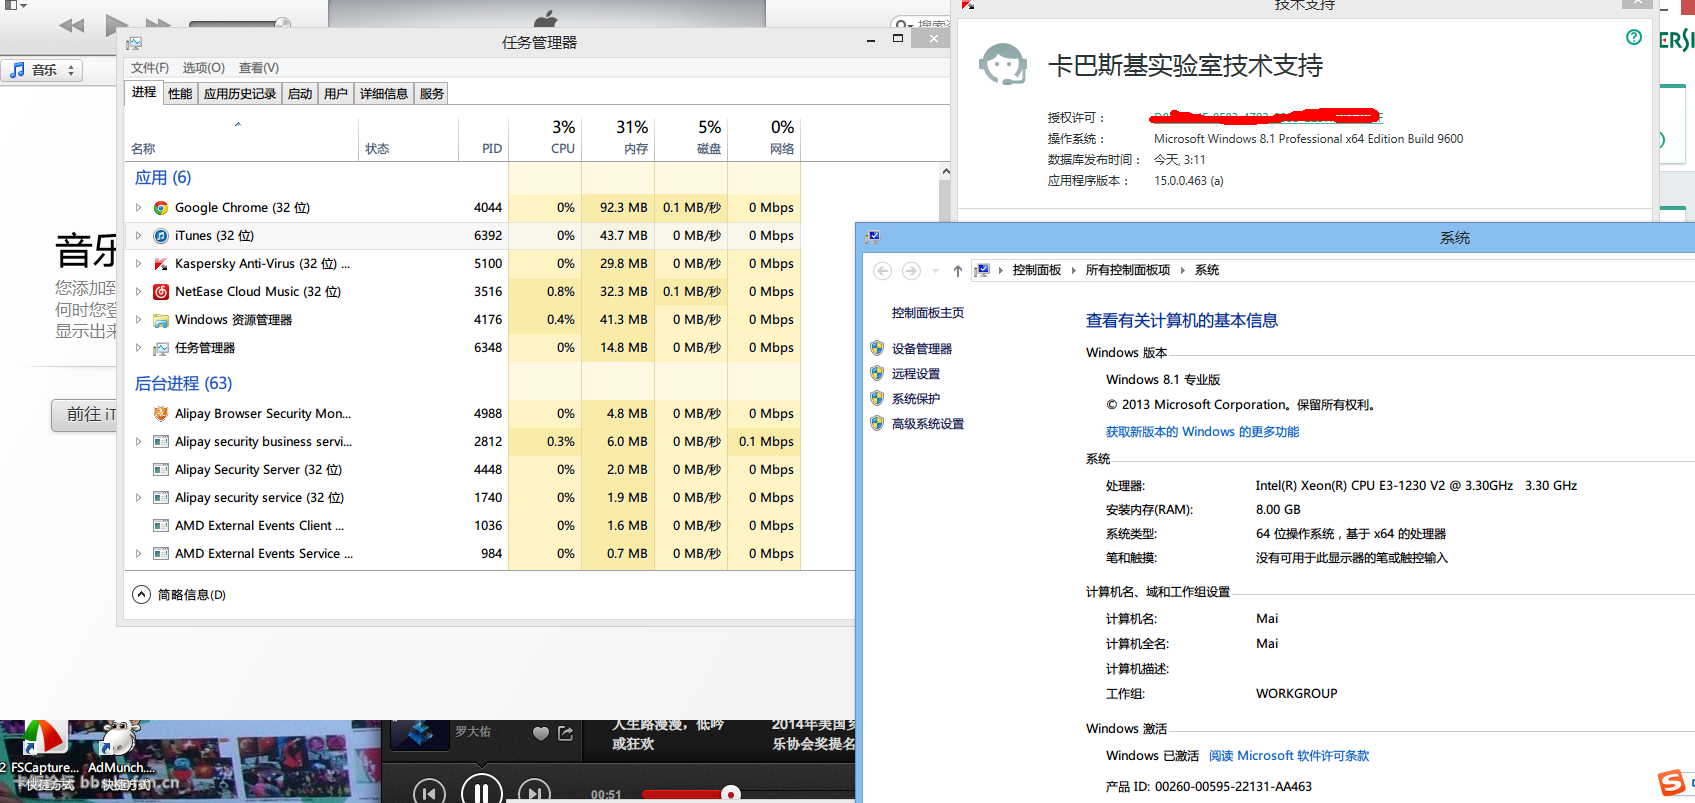Open the 选项(O) menu
1695x803 pixels.
click(x=203, y=68)
